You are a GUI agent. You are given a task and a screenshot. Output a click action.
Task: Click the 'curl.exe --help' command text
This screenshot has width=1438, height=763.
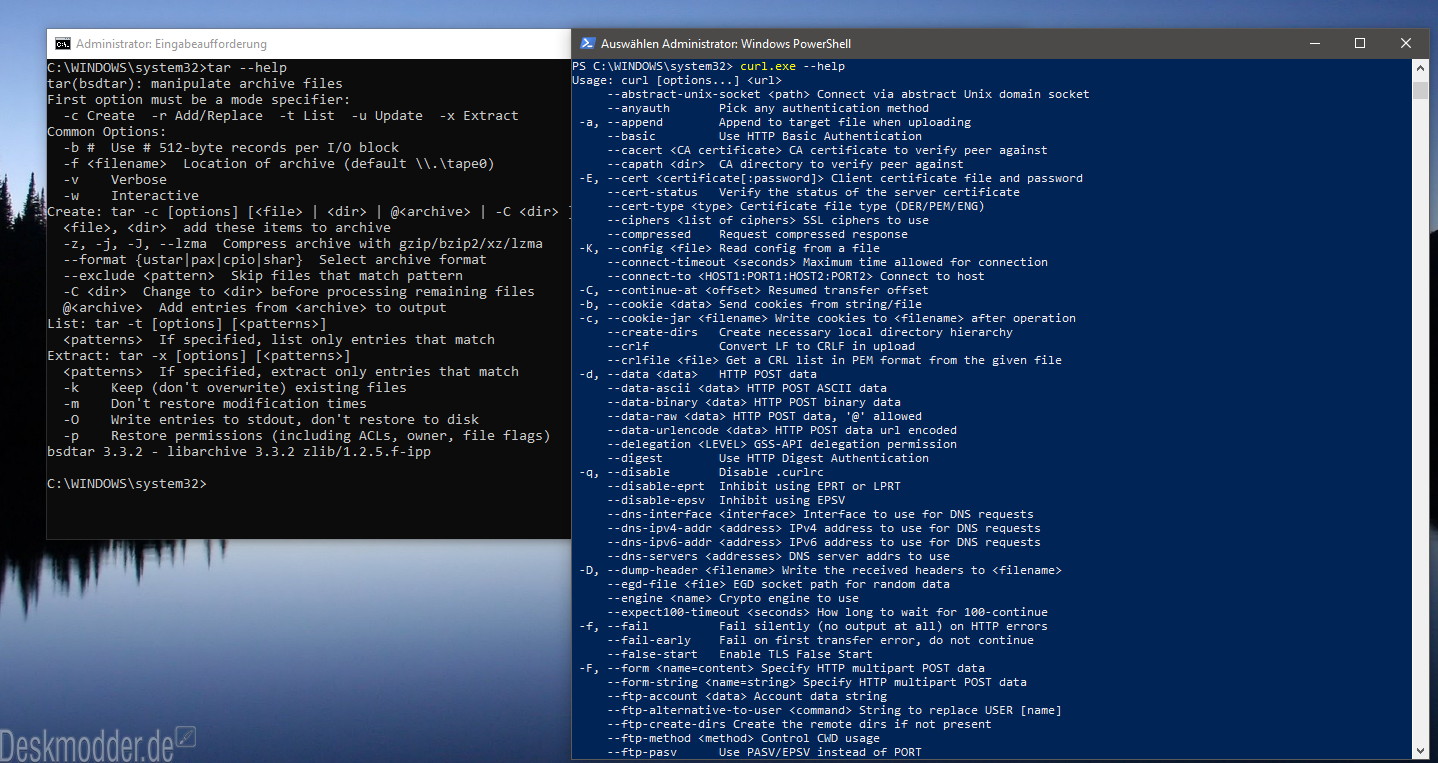click(x=792, y=66)
